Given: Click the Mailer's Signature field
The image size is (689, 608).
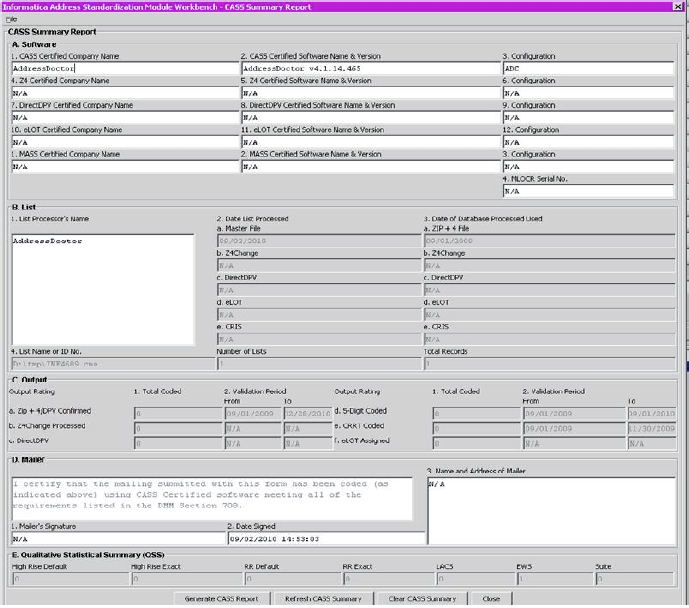Looking at the screenshot, I should point(115,538).
